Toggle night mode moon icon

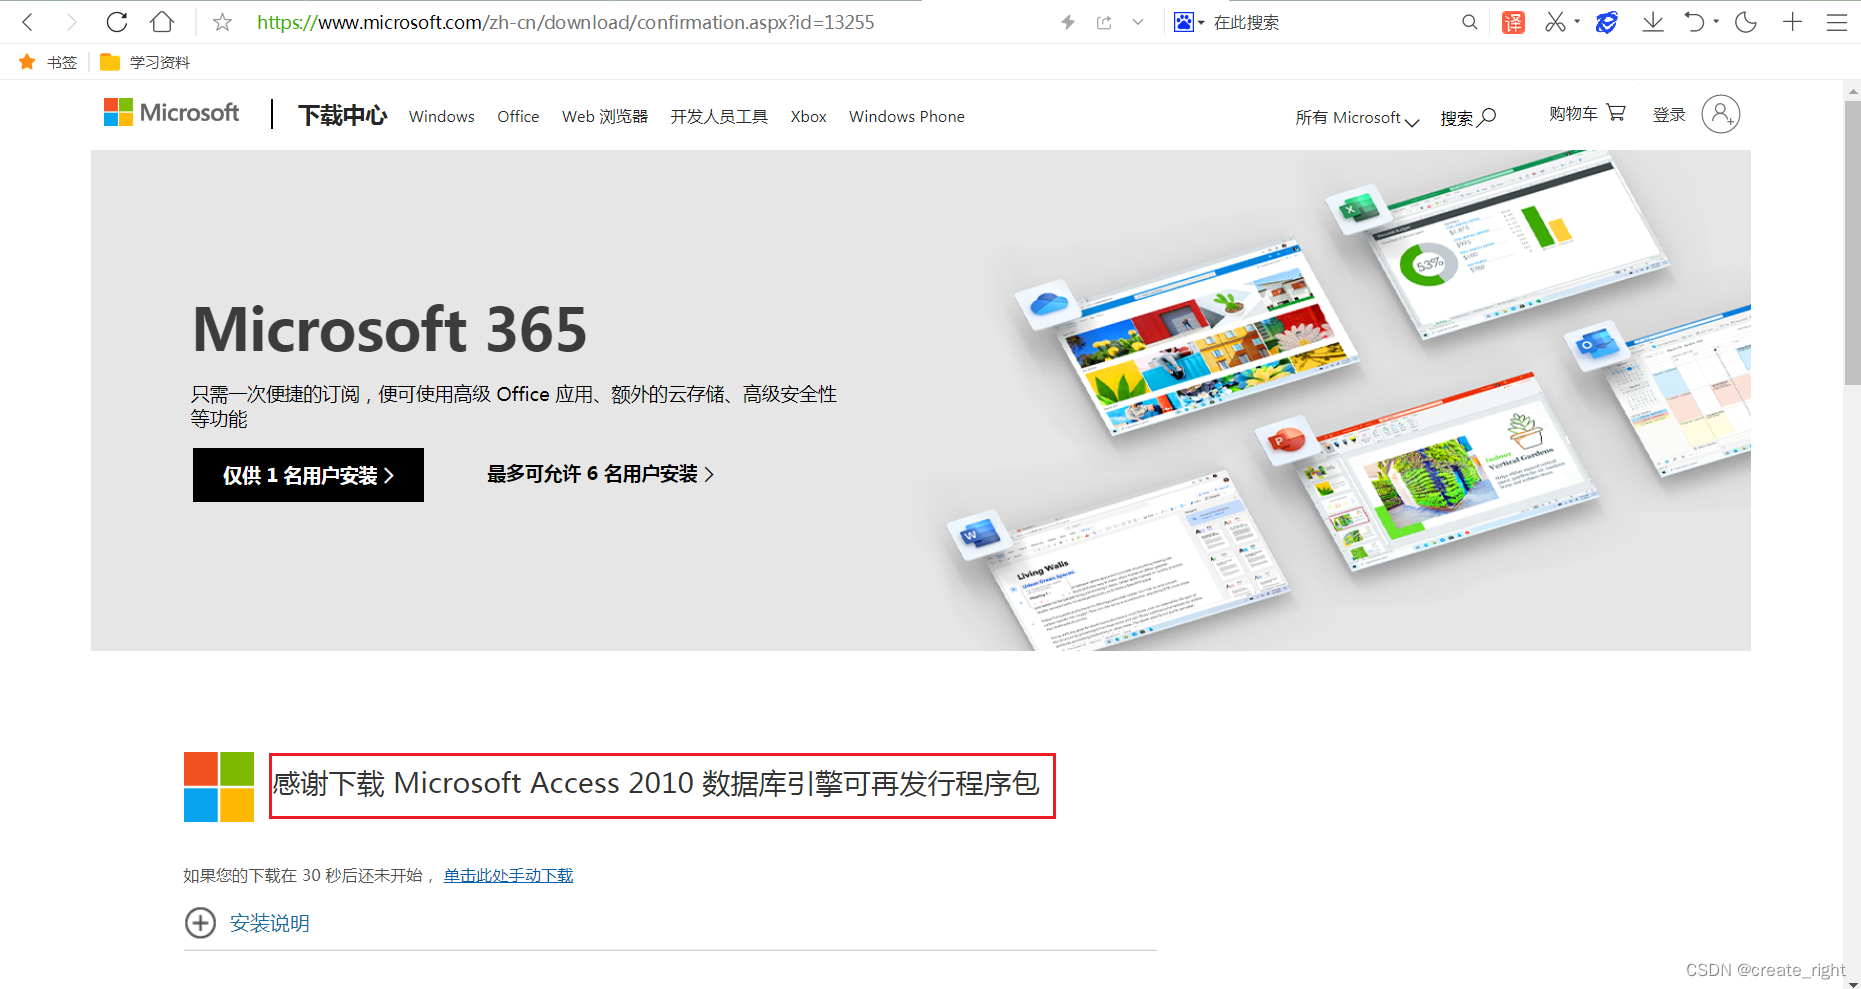click(x=1746, y=22)
